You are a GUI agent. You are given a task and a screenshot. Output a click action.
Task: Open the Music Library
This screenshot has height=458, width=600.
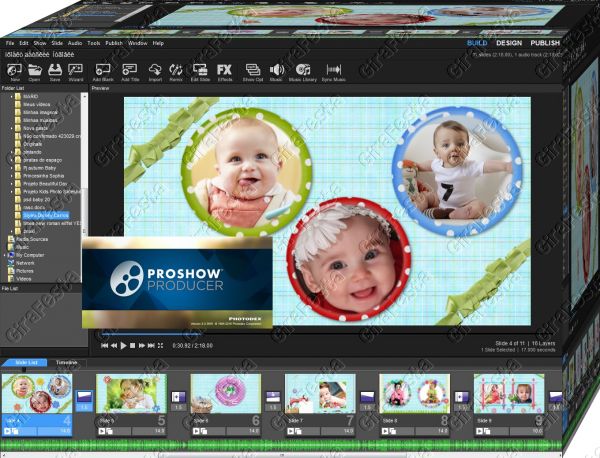(303, 72)
